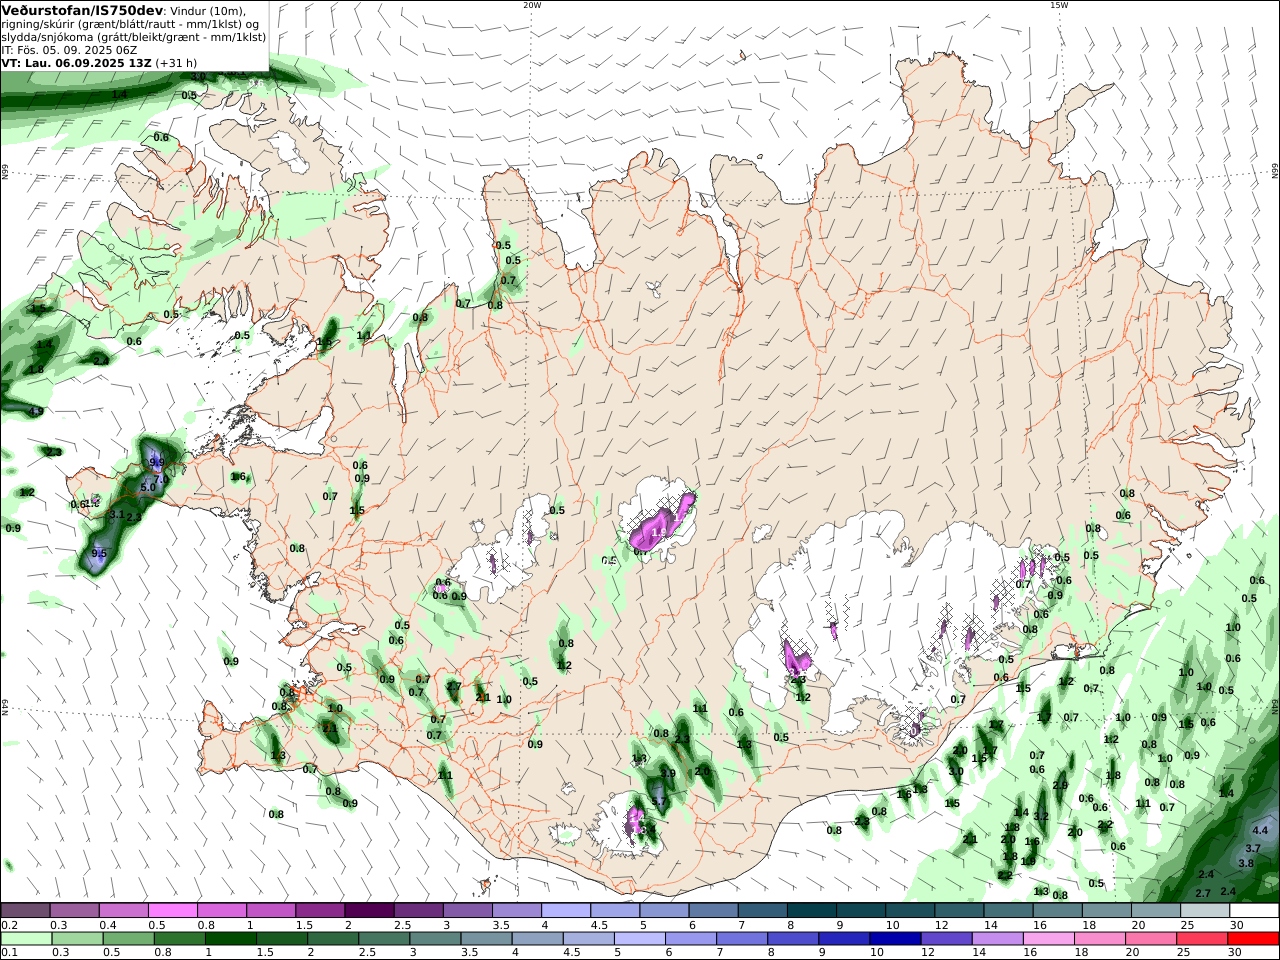Click the 'VT: Lau. 06.09.2025 13Z' valid time line
Image resolution: width=1280 pixels, height=960 pixels.
click(77, 62)
